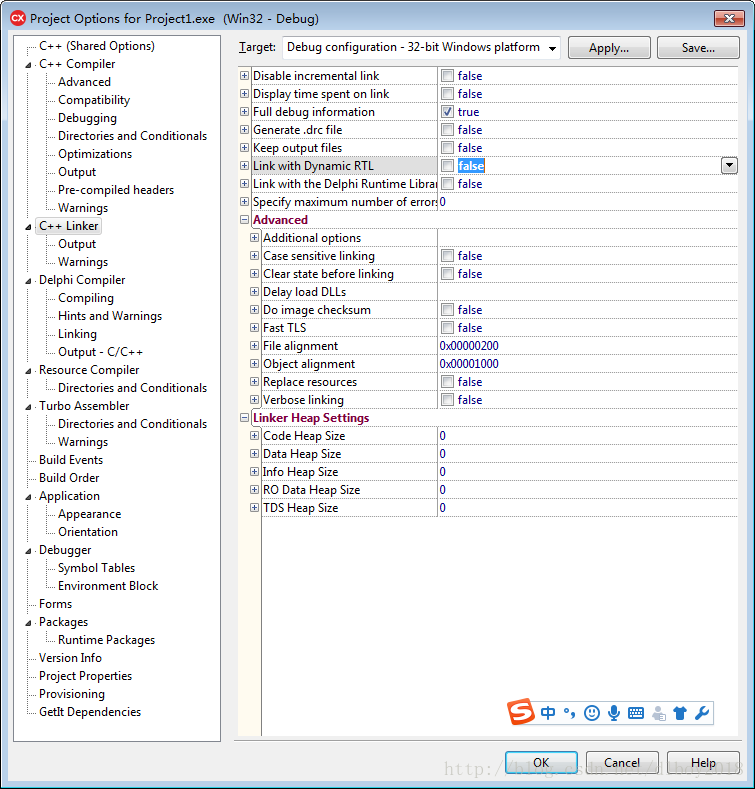Toggle Chinese input mode icon
The width and height of the screenshot is (755, 789).
coord(548,713)
